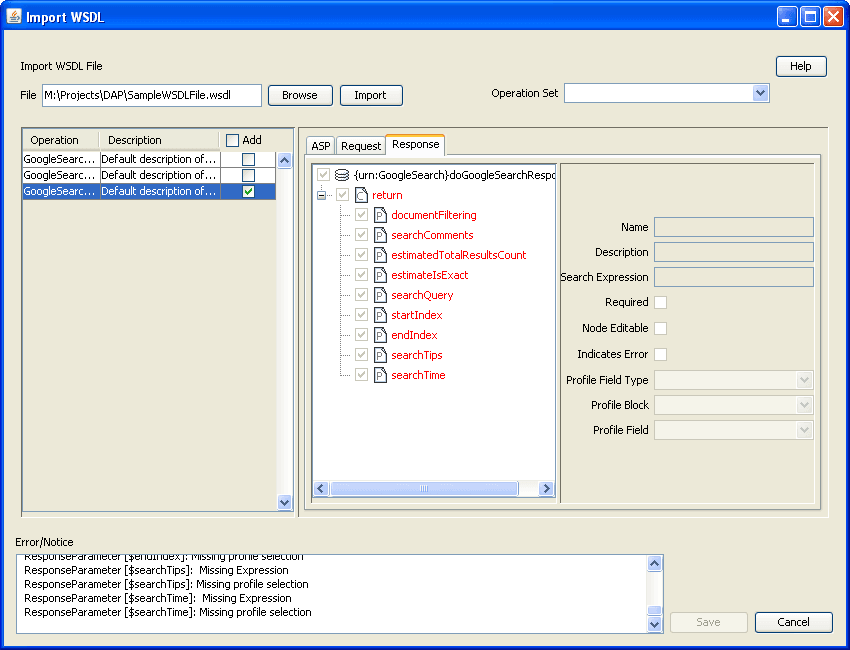The height and width of the screenshot is (650, 850).
Task: Click the parameter icon beside documentFiltering
Action: [x=381, y=215]
